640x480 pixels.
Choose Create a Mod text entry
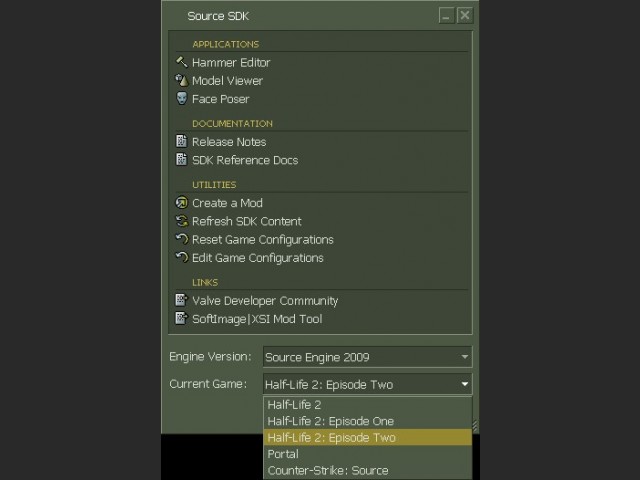pos(227,203)
